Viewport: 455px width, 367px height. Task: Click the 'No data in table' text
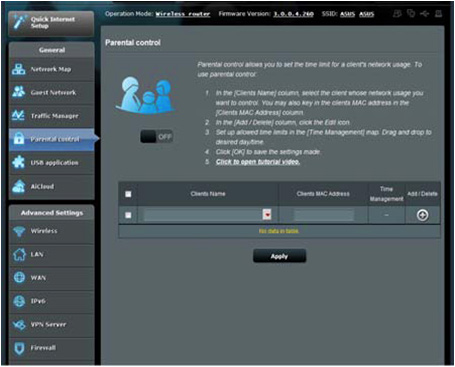[x=279, y=231]
